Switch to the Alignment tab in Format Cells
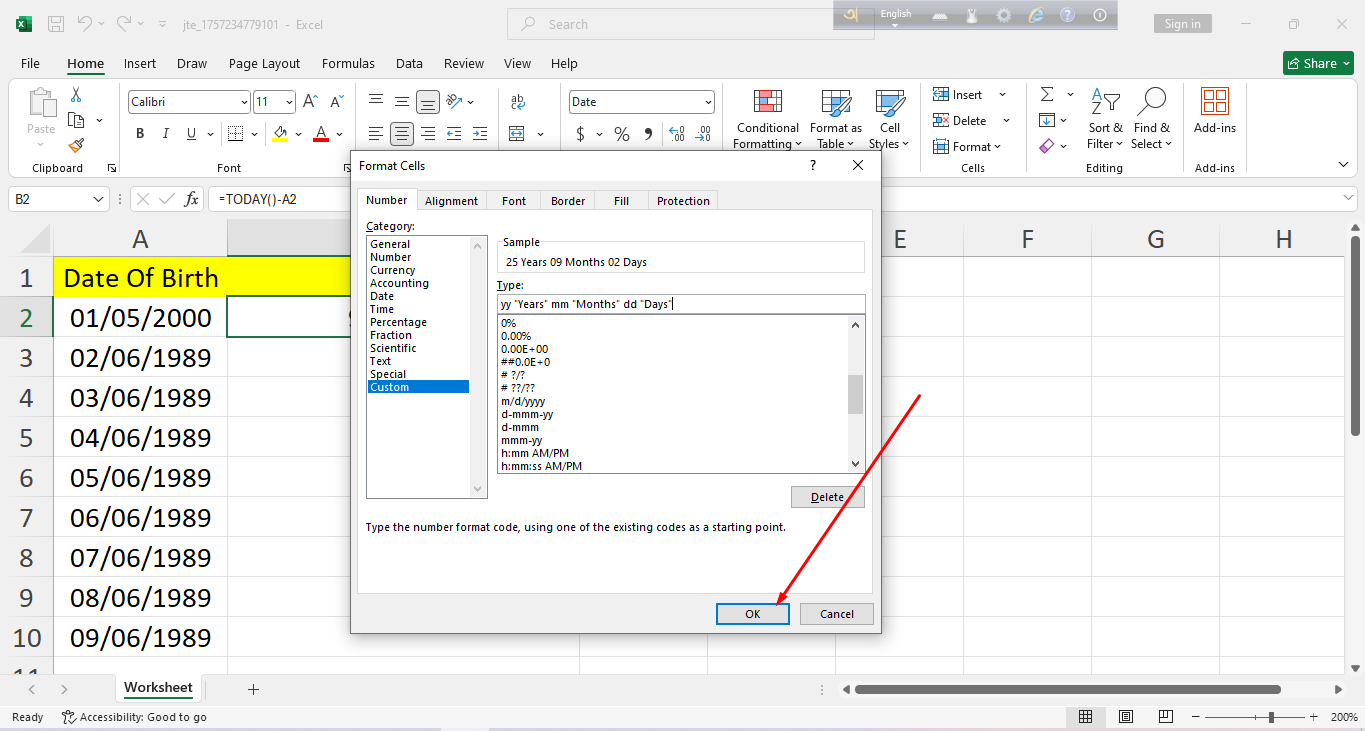The height and width of the screenshot is (731, 1365). [451, 201]
